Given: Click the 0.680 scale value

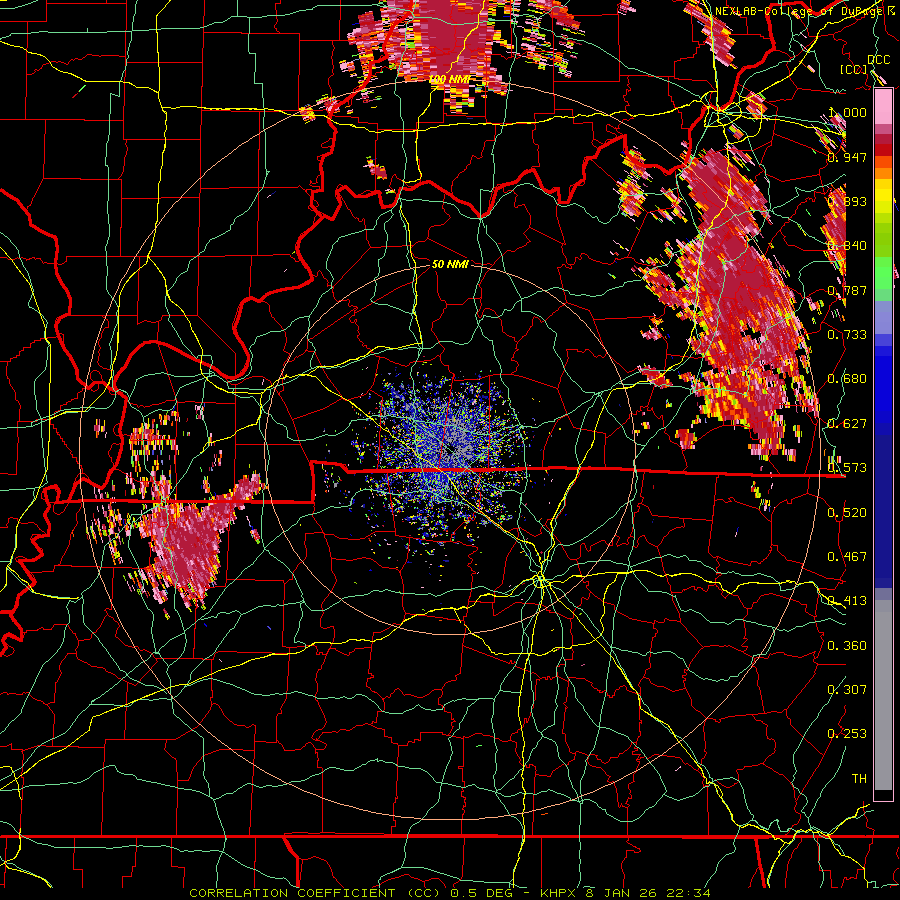Looking at the screenshot, I should [x=847, y=379].
